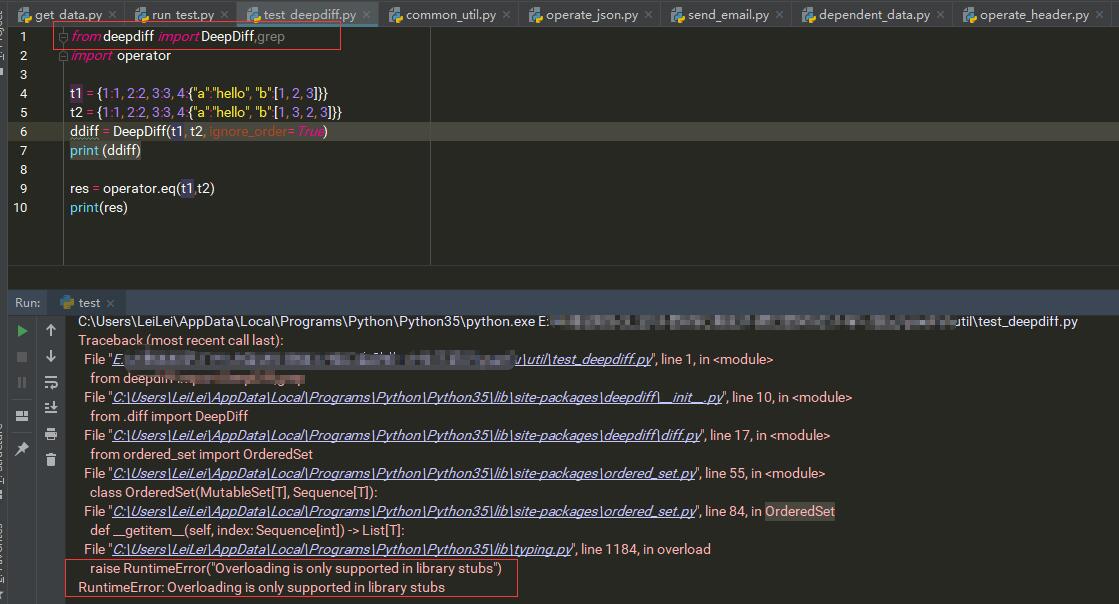Viewport: 1119px width, 604px height.
Task: Click the 'print(res)' line
Action: tap(98, 208)
